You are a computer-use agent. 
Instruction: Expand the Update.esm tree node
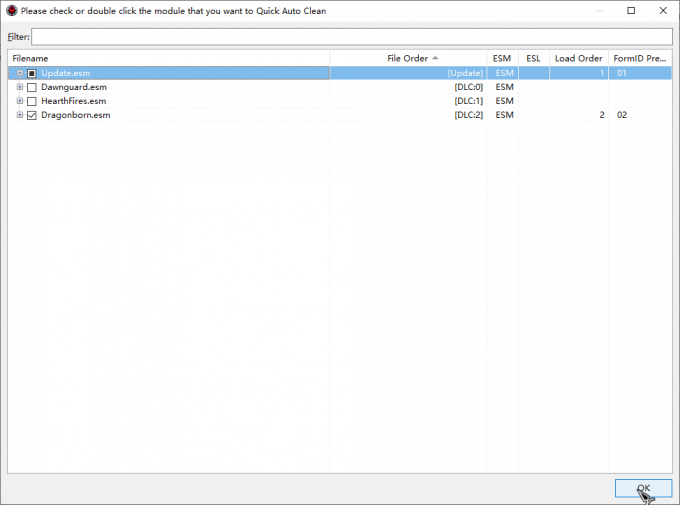point(20,73)
